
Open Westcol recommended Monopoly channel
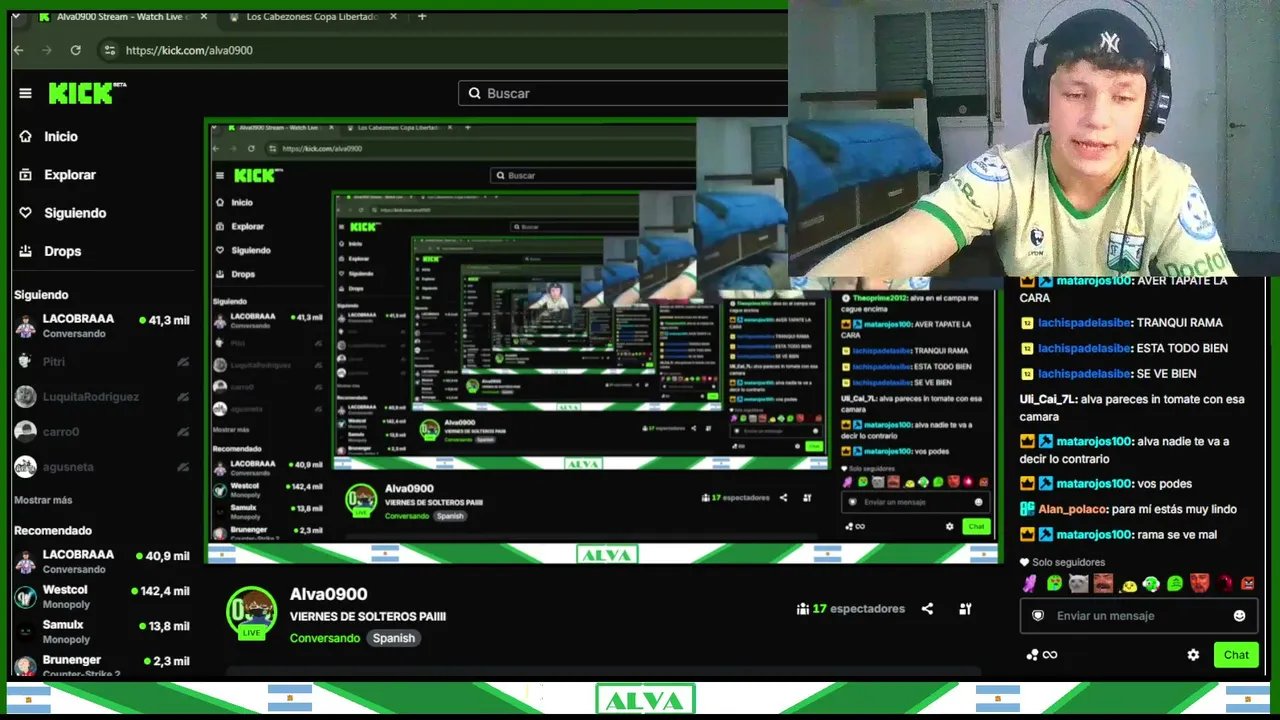click(x=102, y=597)
